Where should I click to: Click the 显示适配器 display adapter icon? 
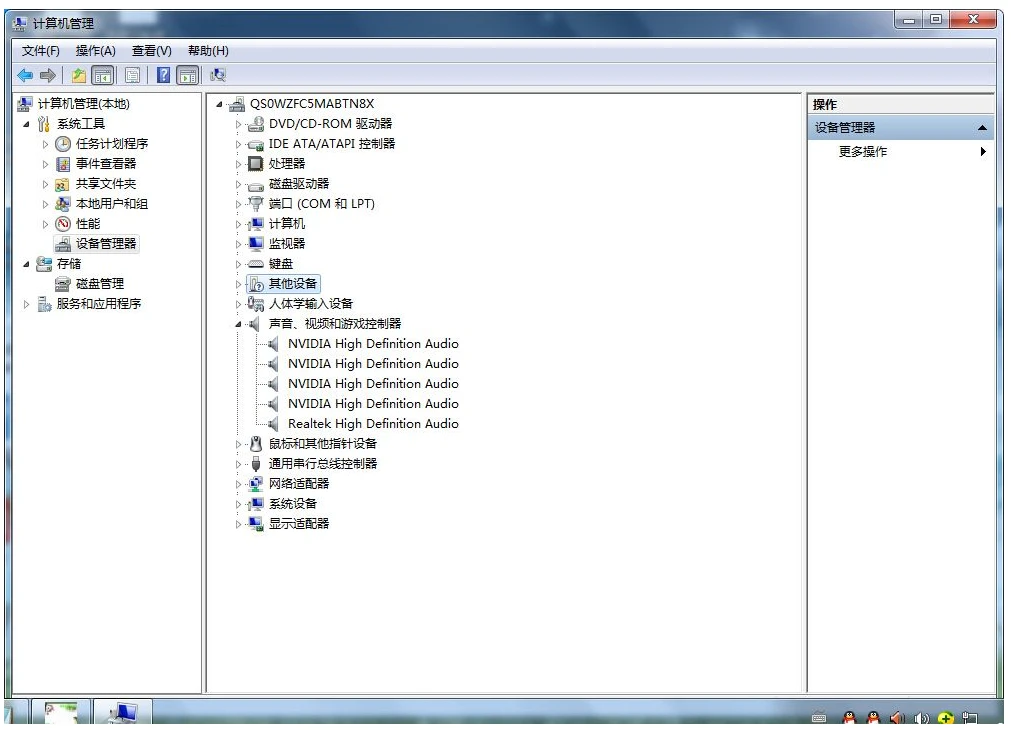(x=256, y=524)
